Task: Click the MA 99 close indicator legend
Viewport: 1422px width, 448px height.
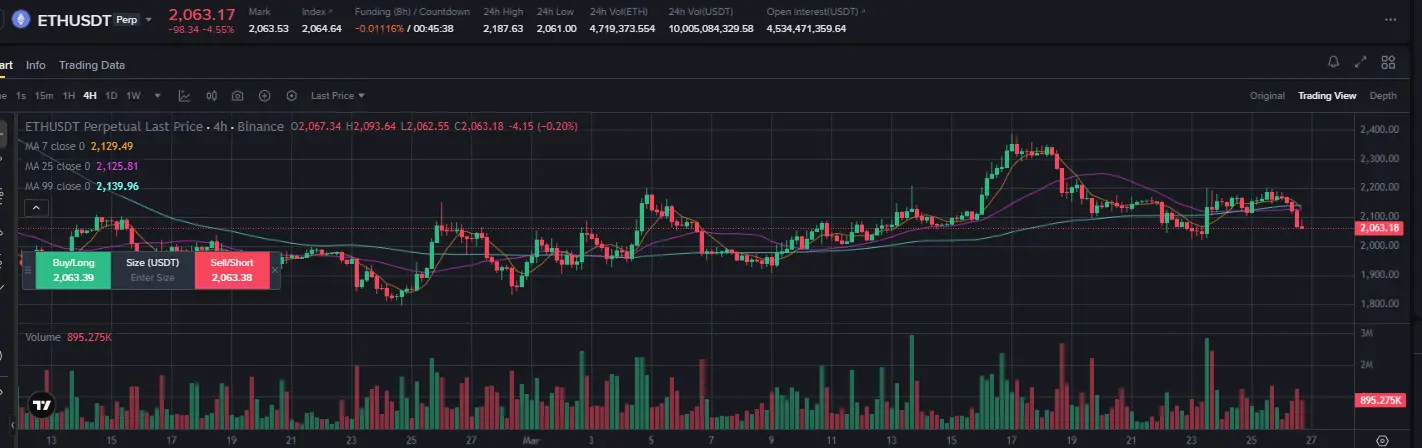Action: point(82,186)
